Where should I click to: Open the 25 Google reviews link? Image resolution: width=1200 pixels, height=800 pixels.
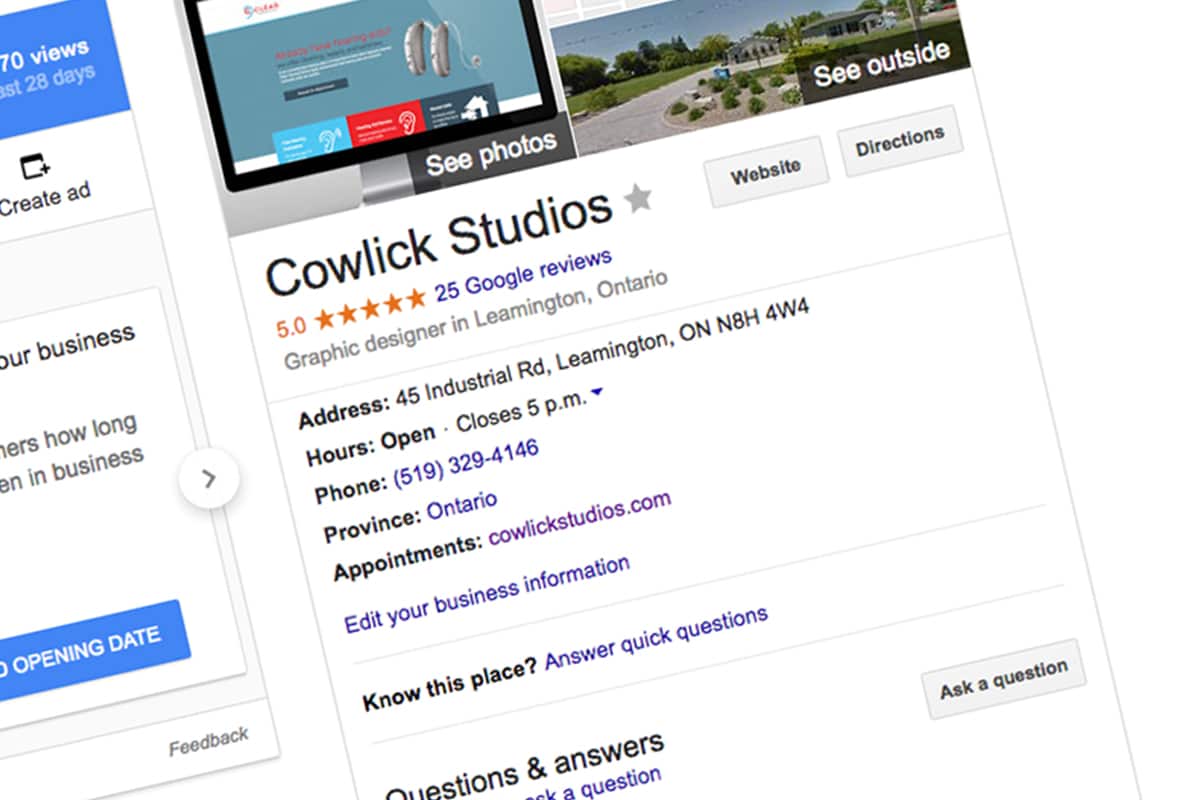point(523,274)
